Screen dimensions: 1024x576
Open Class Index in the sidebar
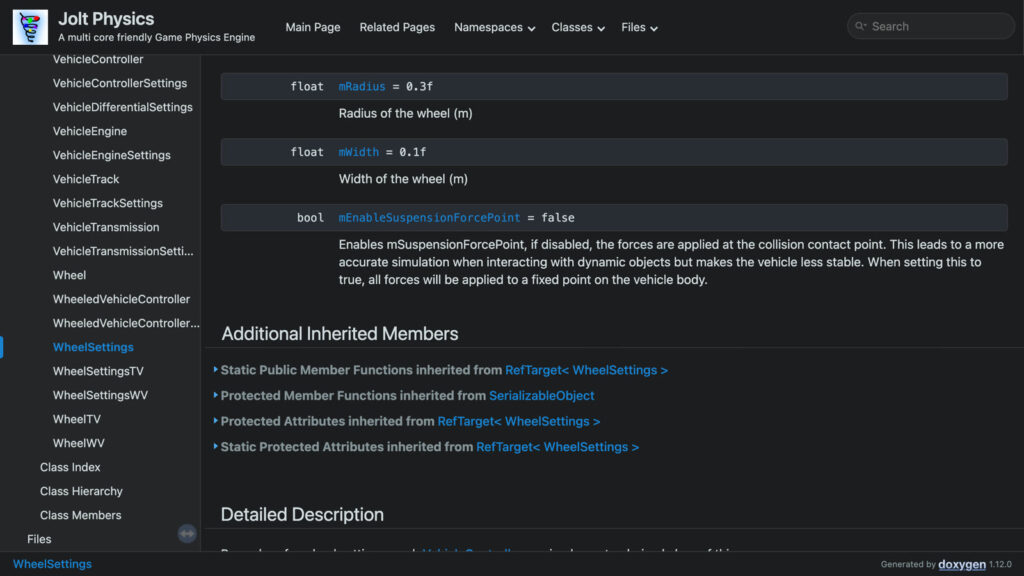click(70, 468)
